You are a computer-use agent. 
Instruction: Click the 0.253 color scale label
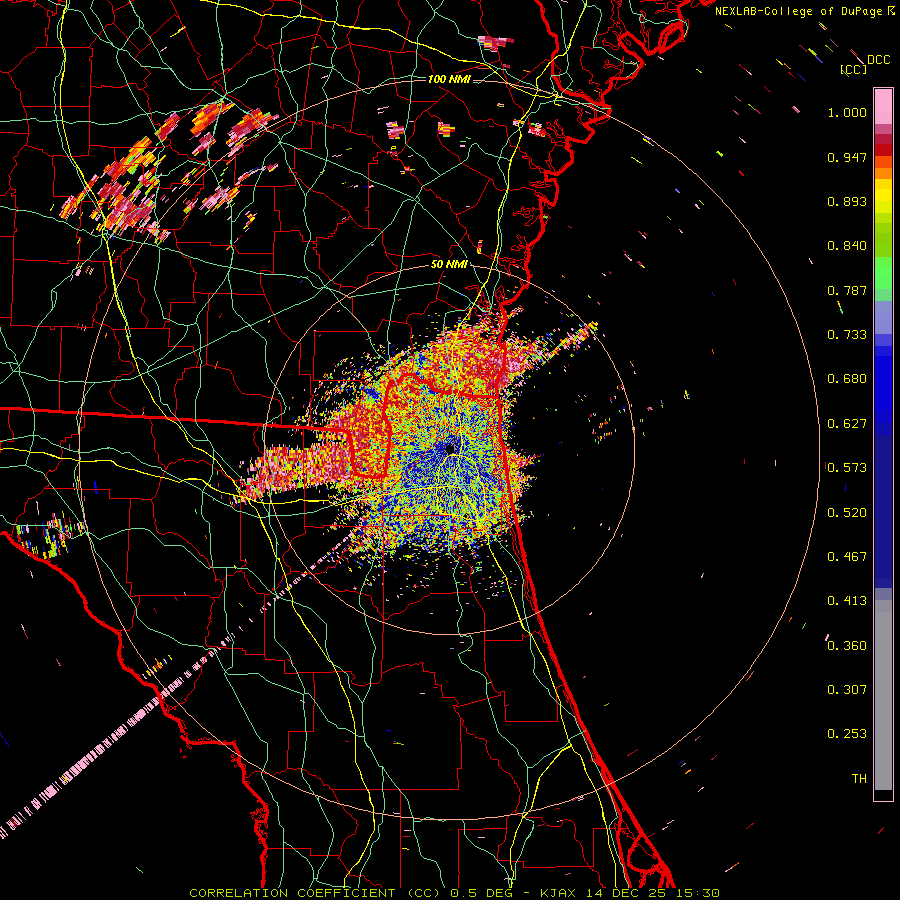[847, 734]
